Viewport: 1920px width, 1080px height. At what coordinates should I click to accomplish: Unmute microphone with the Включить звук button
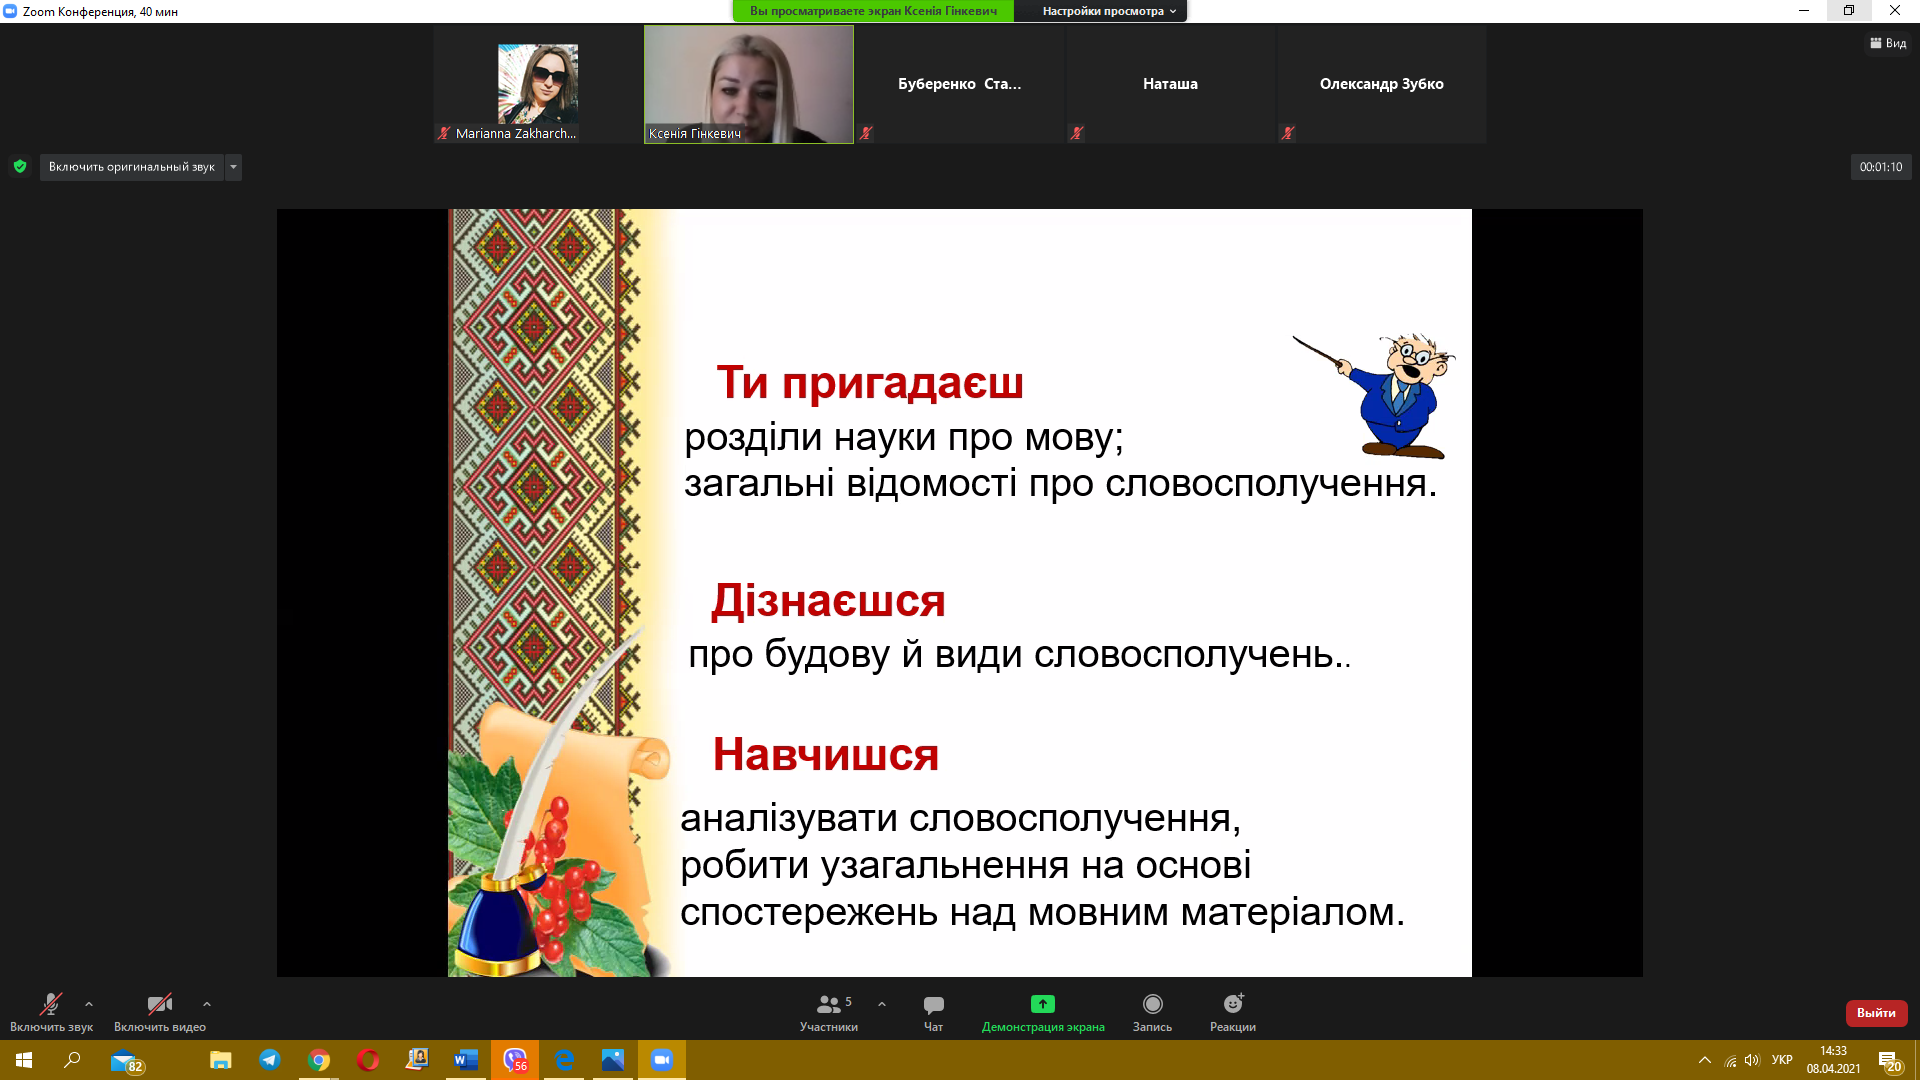pyautogui.click(x=51, y=1012)
